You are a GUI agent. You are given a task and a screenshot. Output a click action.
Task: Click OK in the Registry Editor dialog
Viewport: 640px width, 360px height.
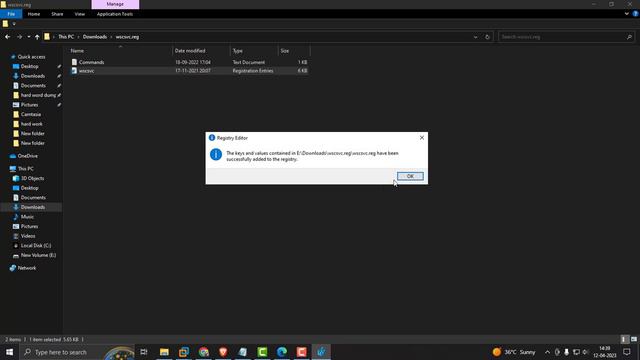coord(410,176)
